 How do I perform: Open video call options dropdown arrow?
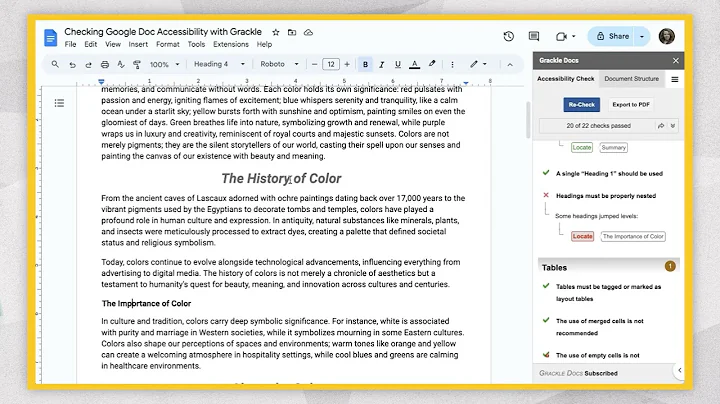coord(574,36)
